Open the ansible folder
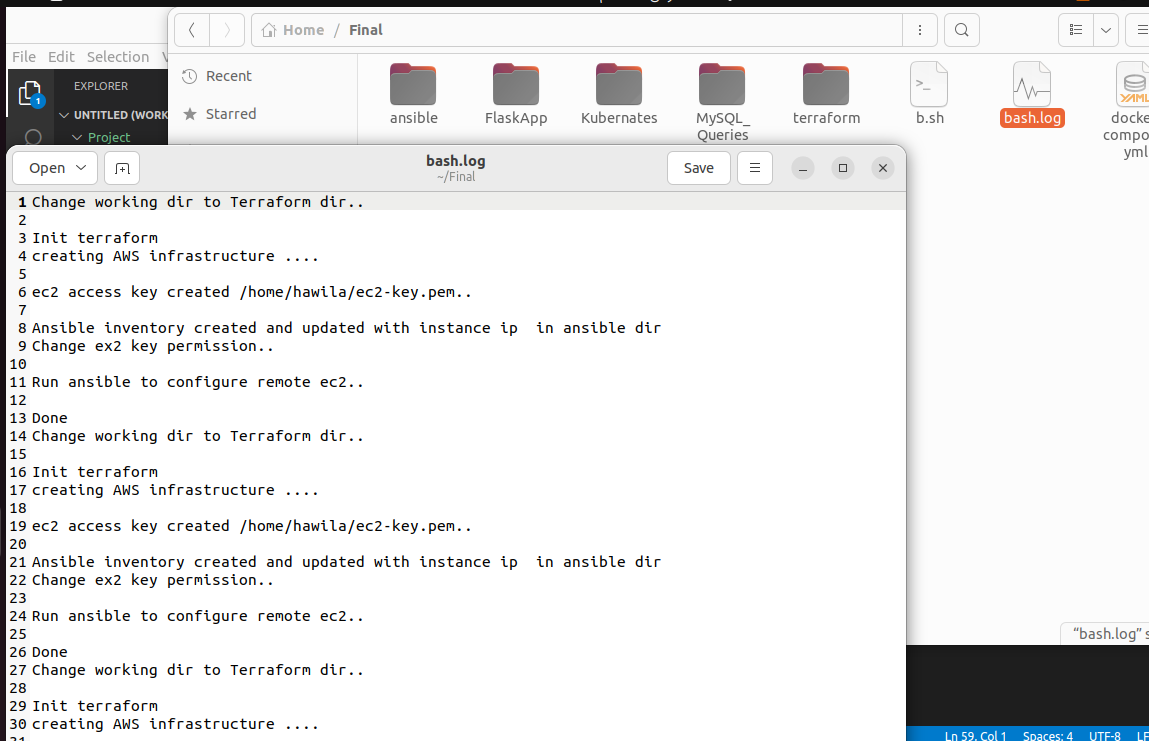1149x741 pixels. click(413, 94)
